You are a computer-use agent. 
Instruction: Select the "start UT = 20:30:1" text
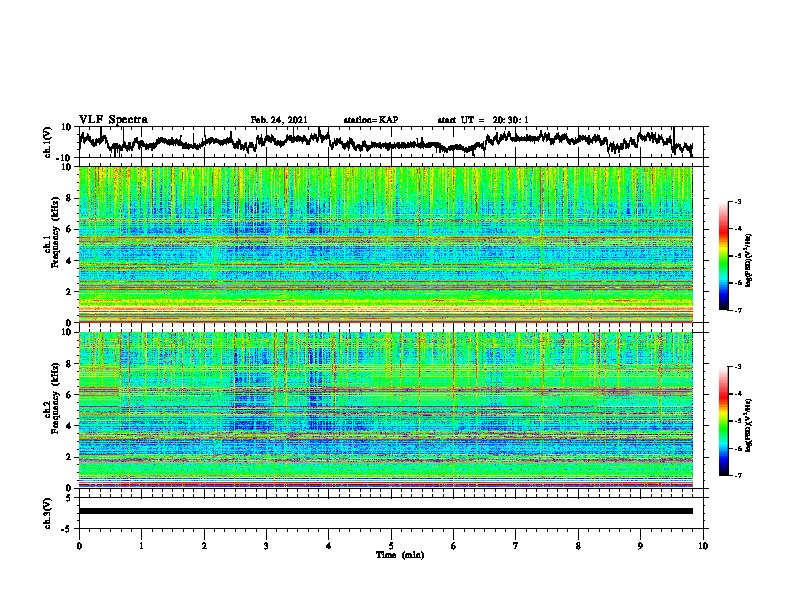tap(483, 120)
